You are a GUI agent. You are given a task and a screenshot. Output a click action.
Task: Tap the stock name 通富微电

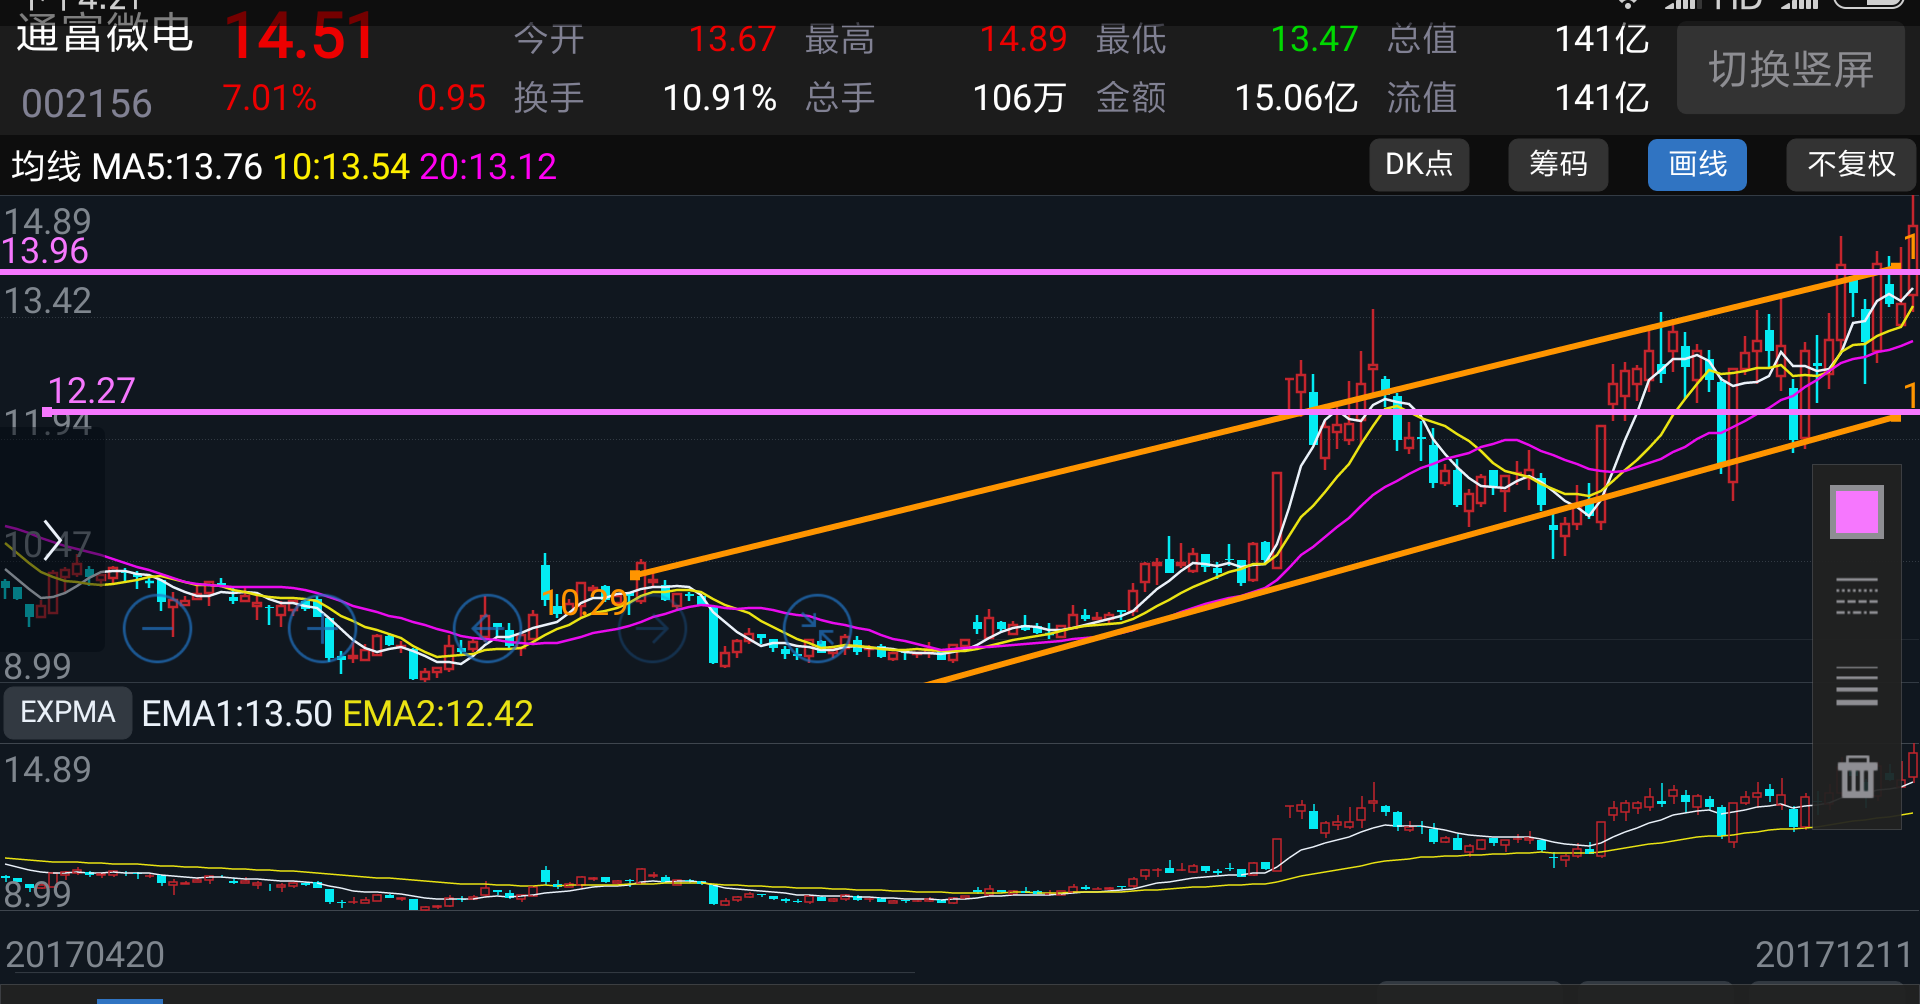tap(104, 35)
